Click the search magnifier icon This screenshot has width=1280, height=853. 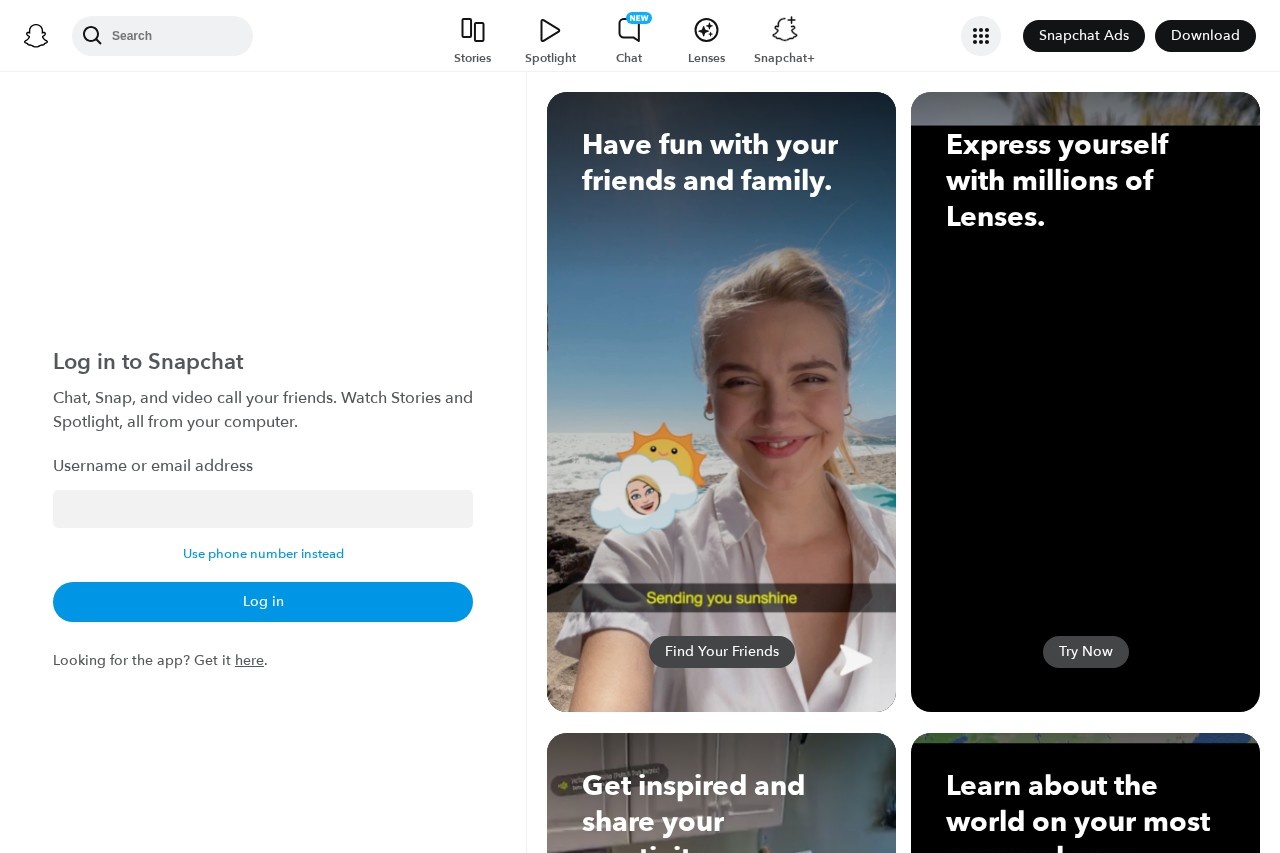click(92, 36)
